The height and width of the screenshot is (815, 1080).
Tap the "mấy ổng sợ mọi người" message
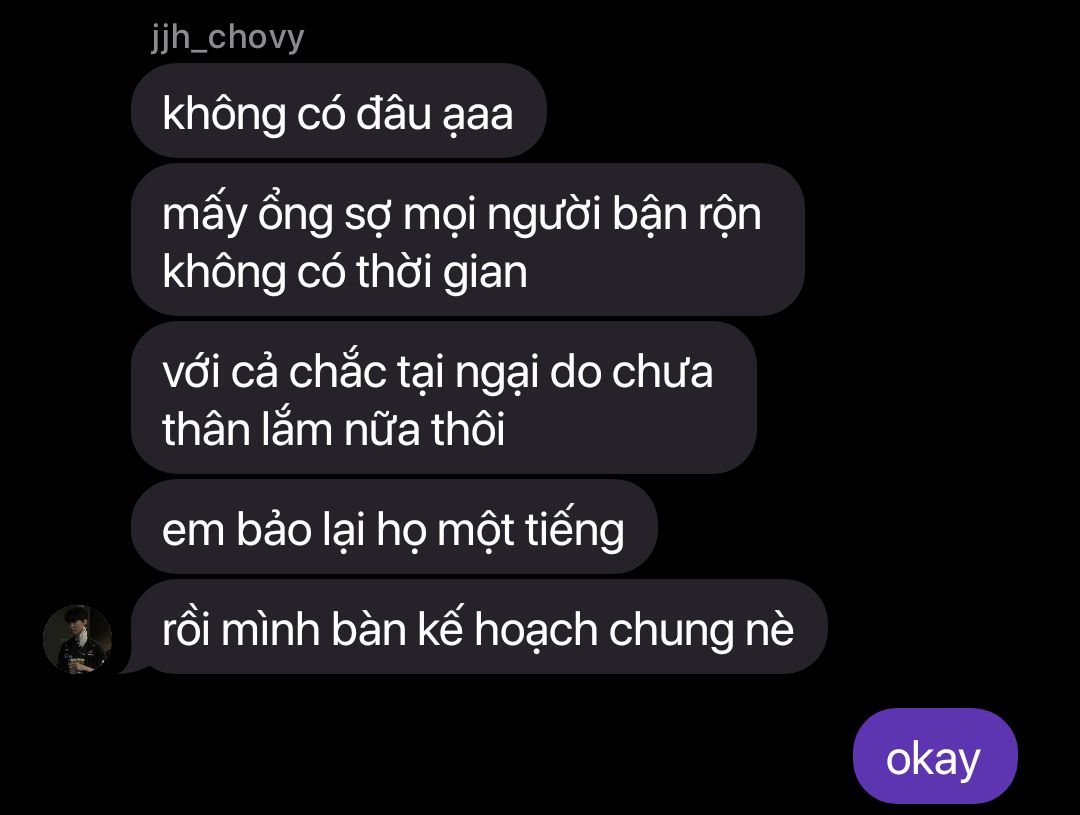pyautogui.click(x=468, y=240)
